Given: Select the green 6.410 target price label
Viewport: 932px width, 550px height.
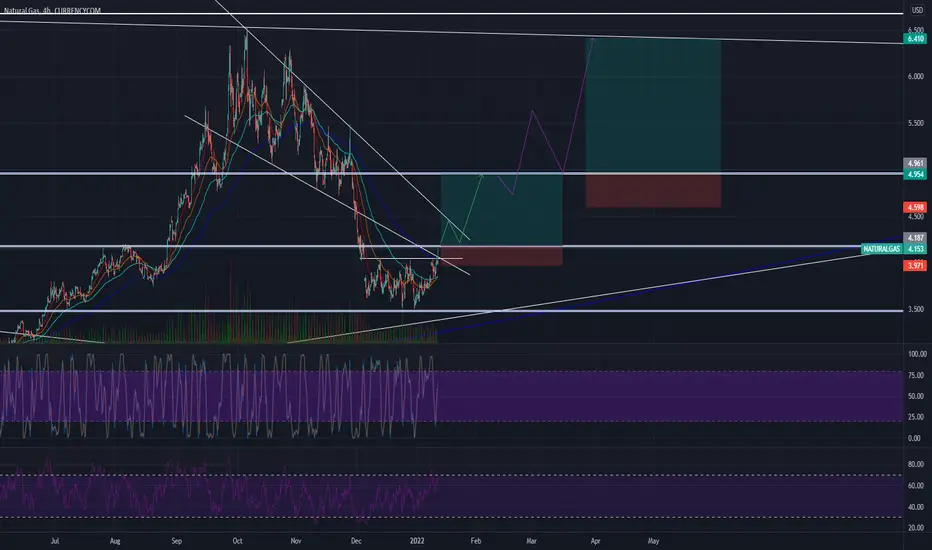Looking at the screenshot, I should 915,39.
